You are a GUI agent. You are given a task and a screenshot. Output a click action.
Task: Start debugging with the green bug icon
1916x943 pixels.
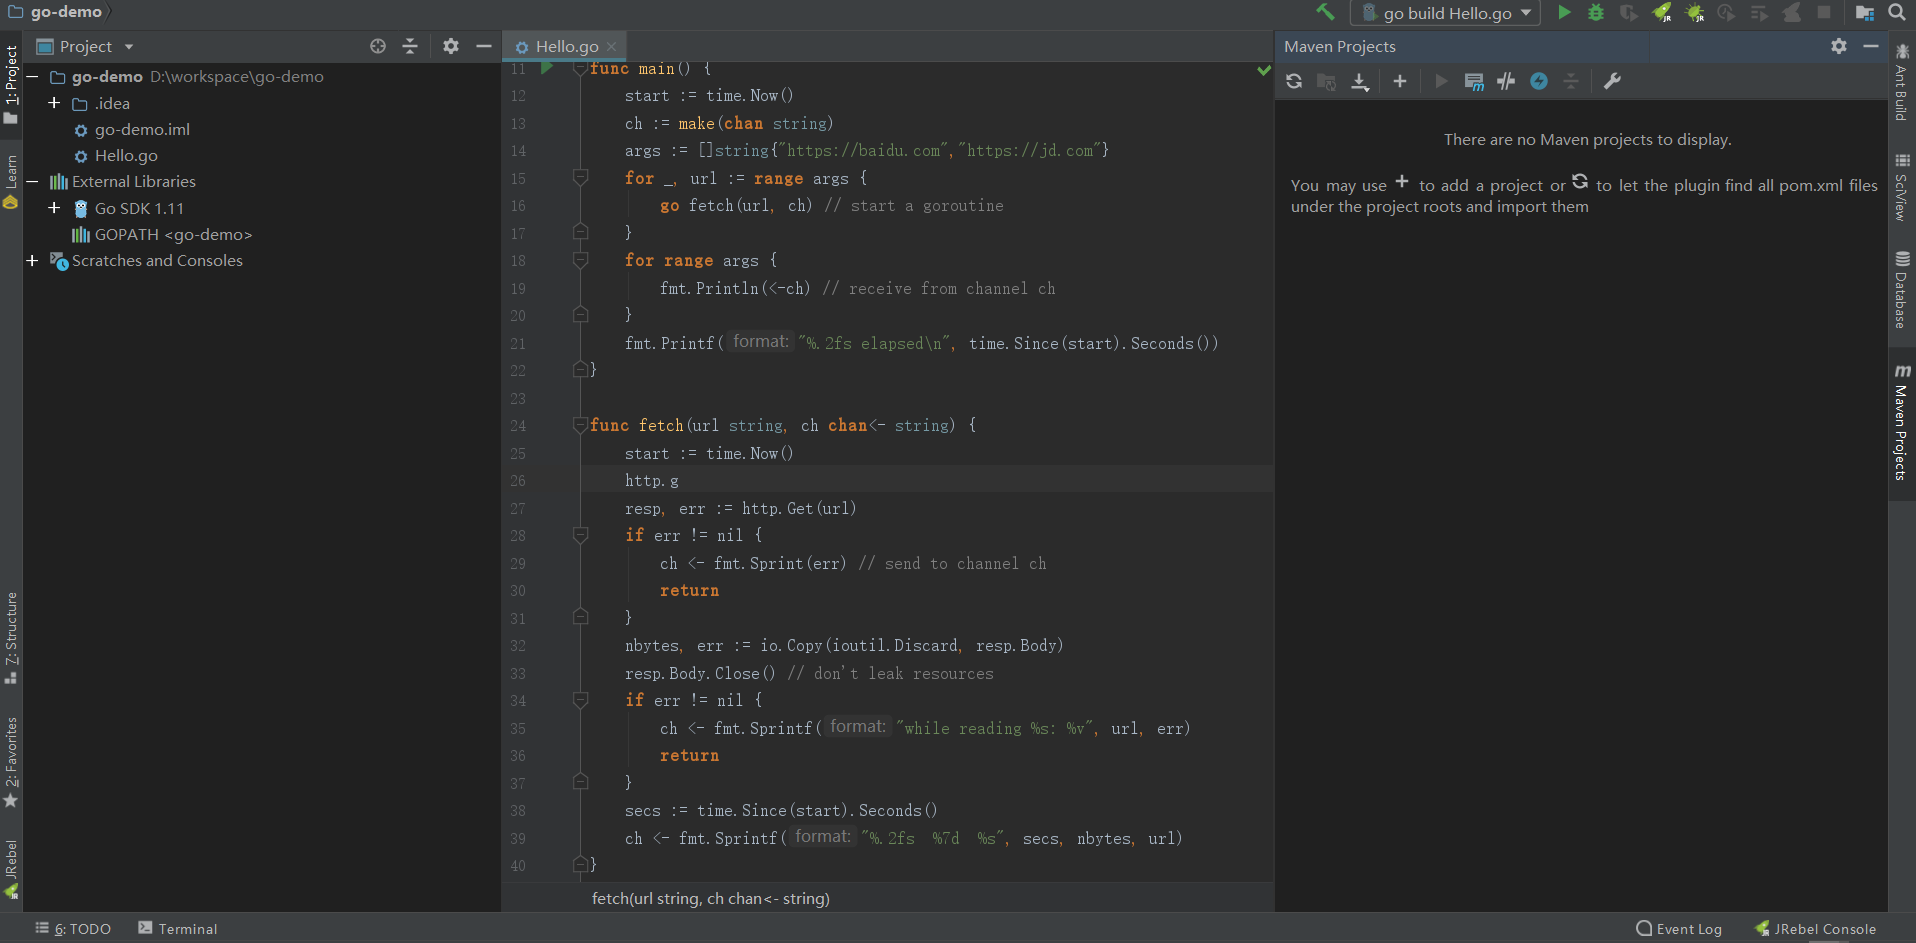pyautogui.click(x=1596, y=12)
